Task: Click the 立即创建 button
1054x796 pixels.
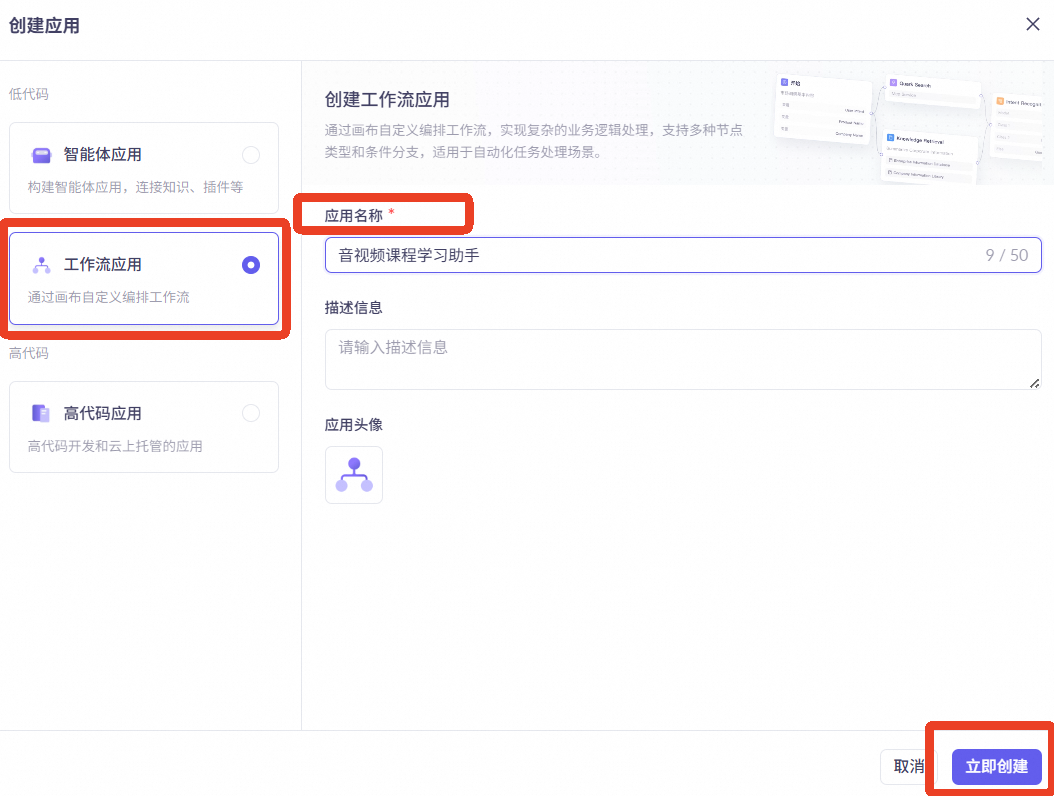Action: [996, 766]
